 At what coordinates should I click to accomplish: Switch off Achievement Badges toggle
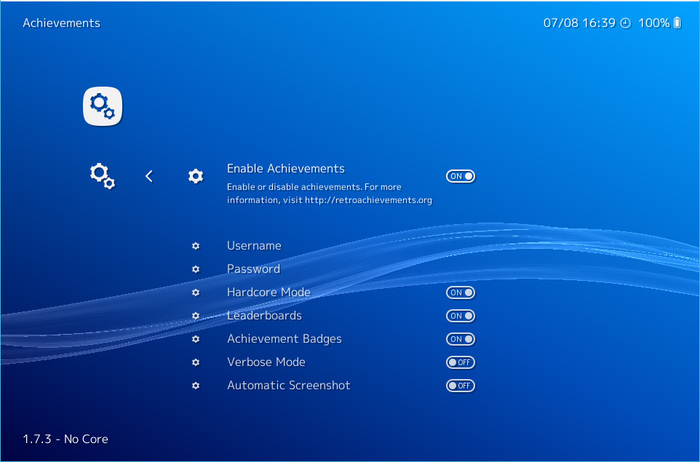(460, 339)
